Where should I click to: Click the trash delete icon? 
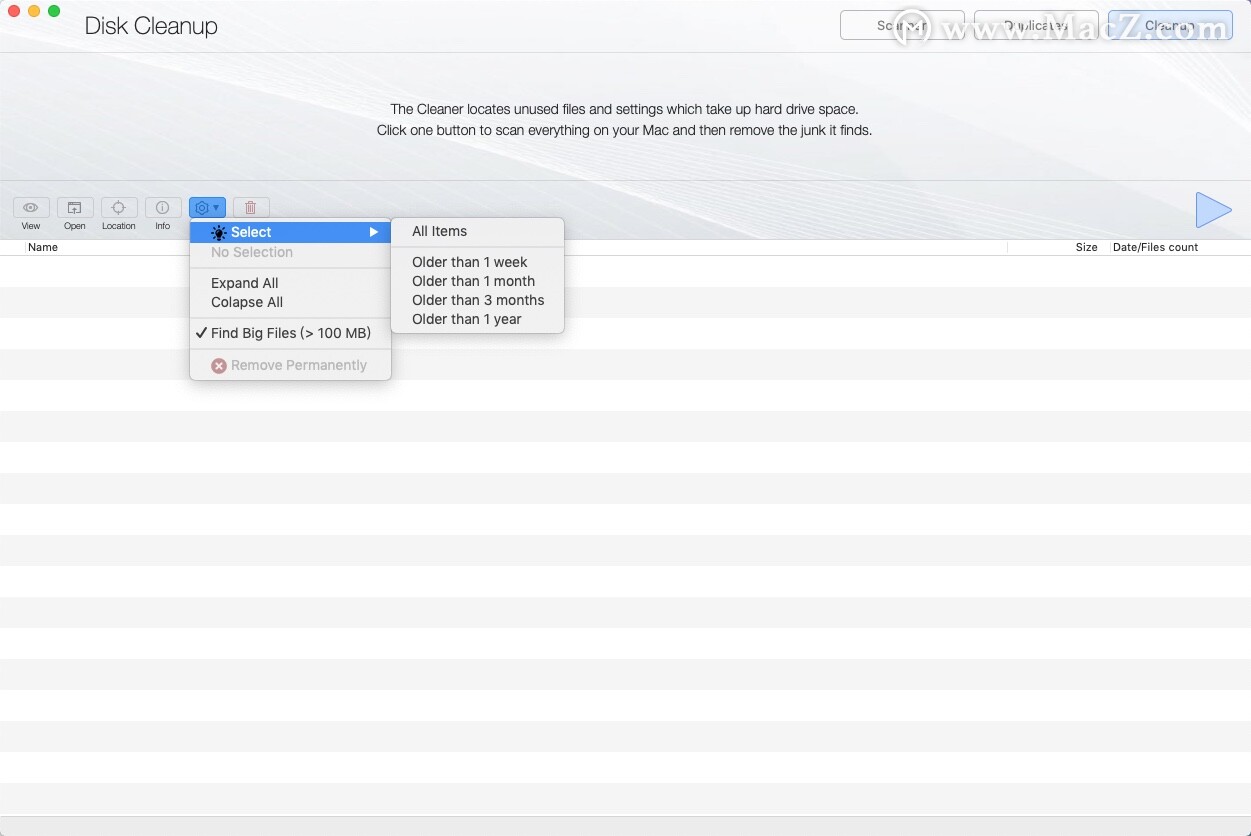click(251, 208)
